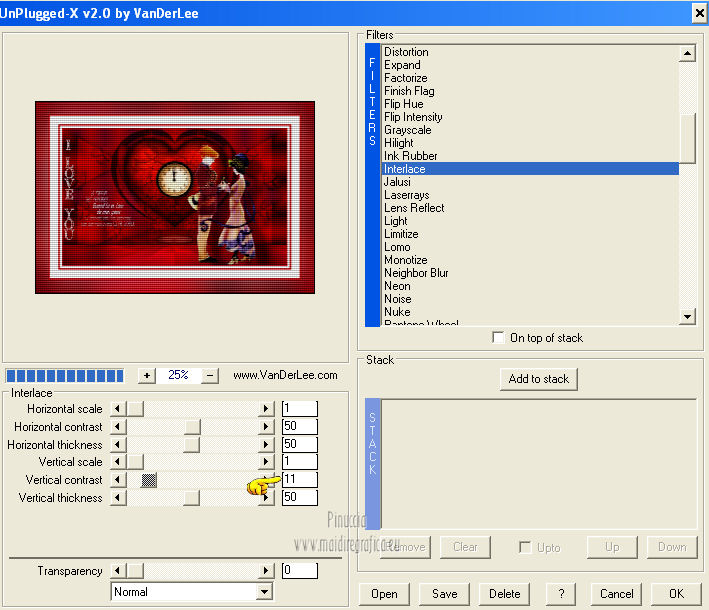This screenshot has width=709, height=610.
Task: Increase Transparency with right arrow
Action: coord(266,571)
